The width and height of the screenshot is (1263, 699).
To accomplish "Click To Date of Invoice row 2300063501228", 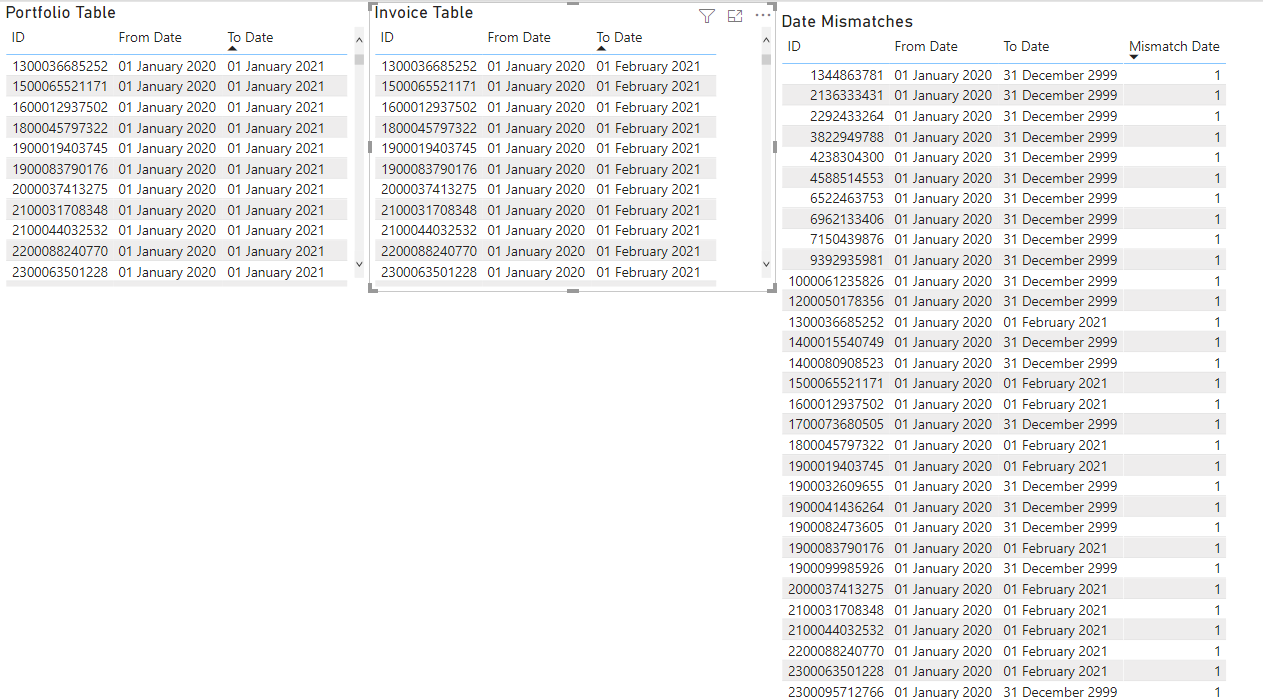I will coord(649,272).
